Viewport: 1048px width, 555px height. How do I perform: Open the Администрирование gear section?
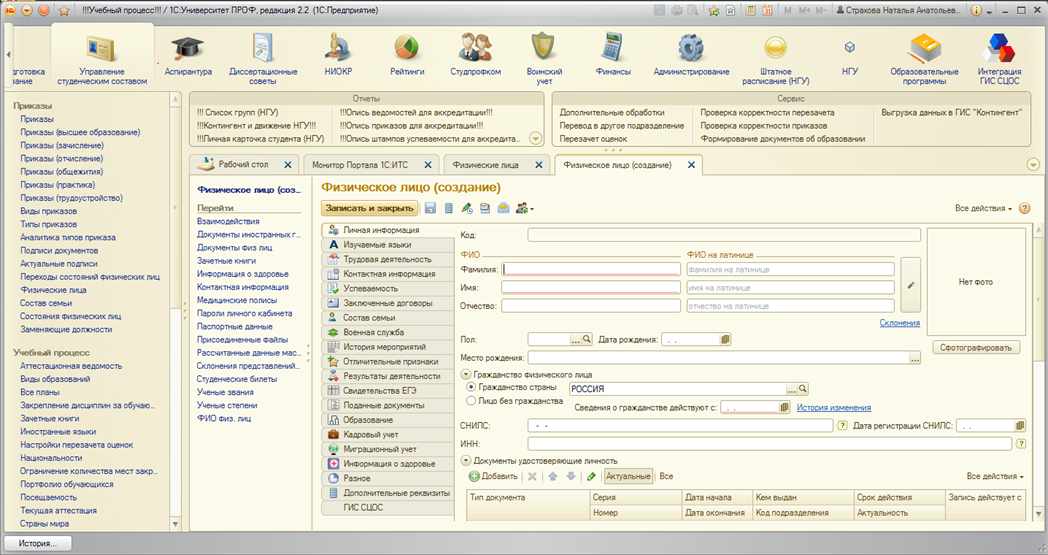click(x=691, y=48)
